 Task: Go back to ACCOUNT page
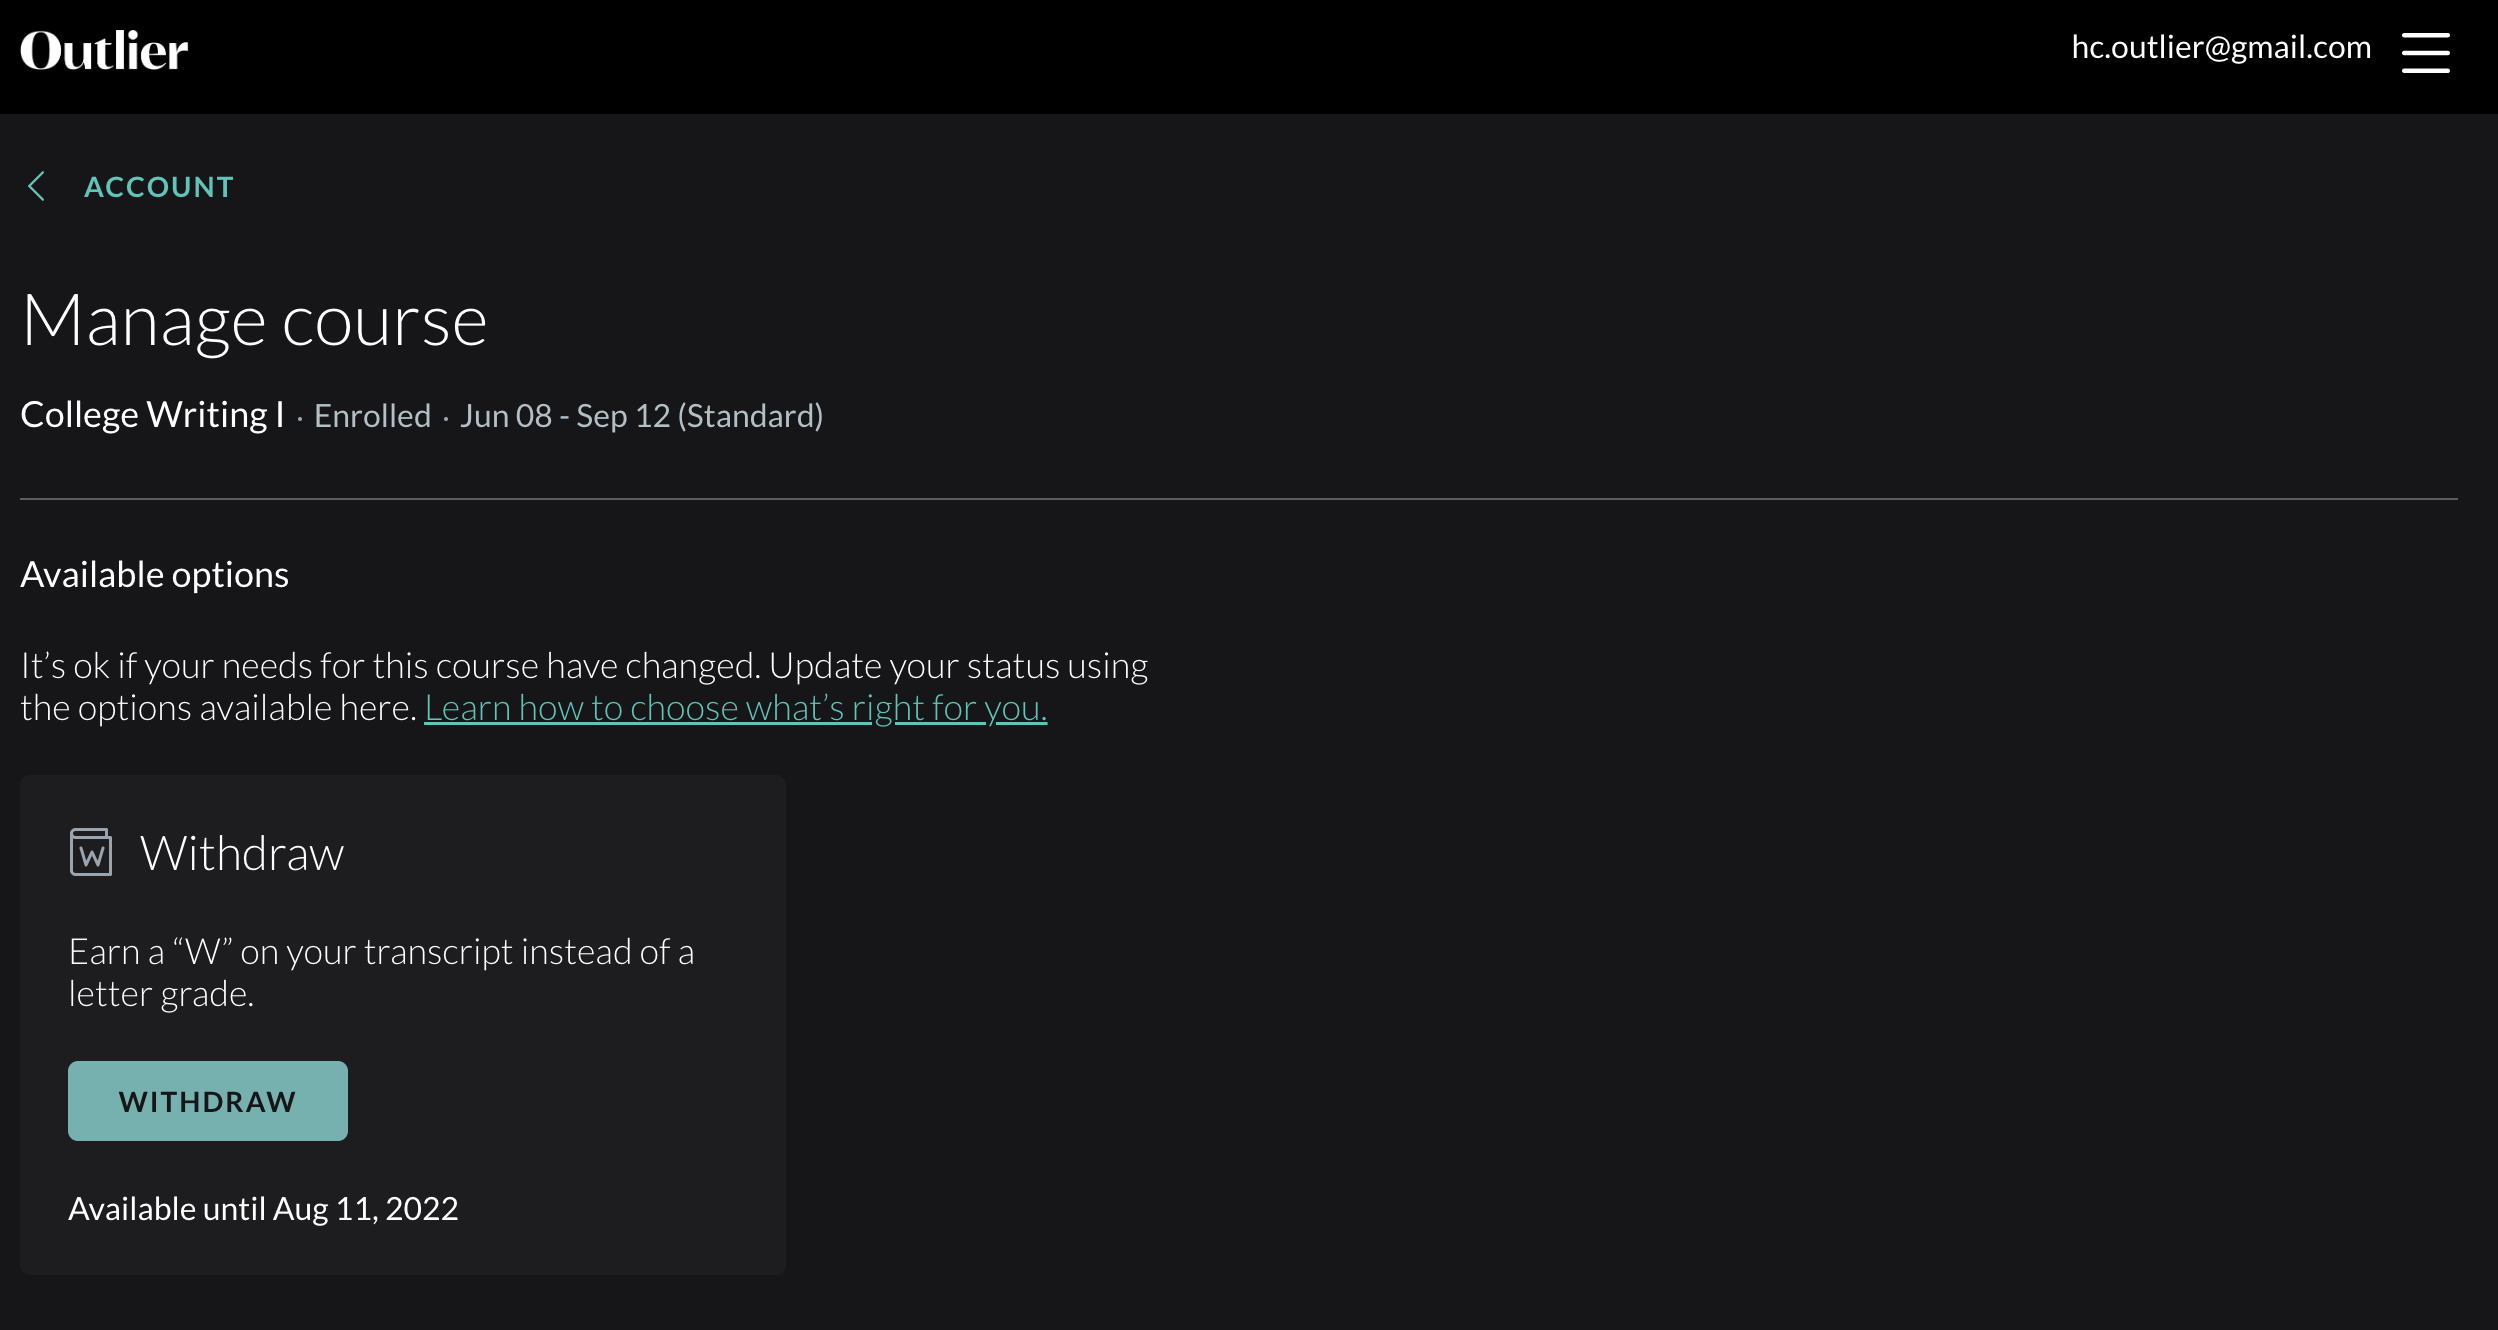pos(158,187)
